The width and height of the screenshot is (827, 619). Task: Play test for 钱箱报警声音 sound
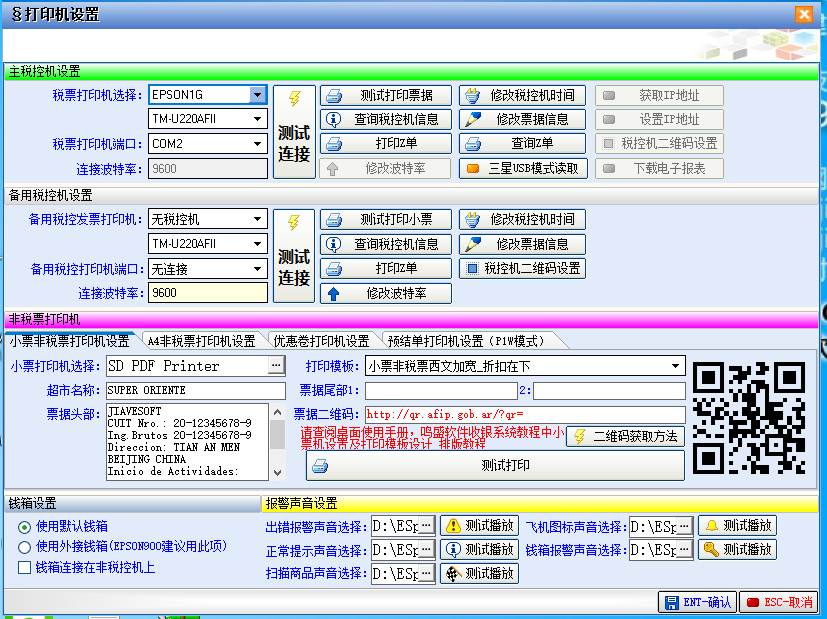pyautogui.click(x=737, y=550)
